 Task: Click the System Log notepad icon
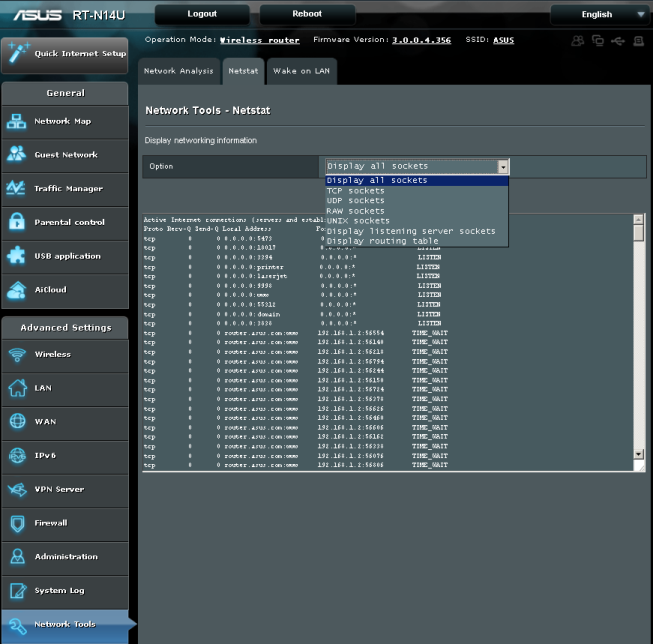tap(17, 590)
